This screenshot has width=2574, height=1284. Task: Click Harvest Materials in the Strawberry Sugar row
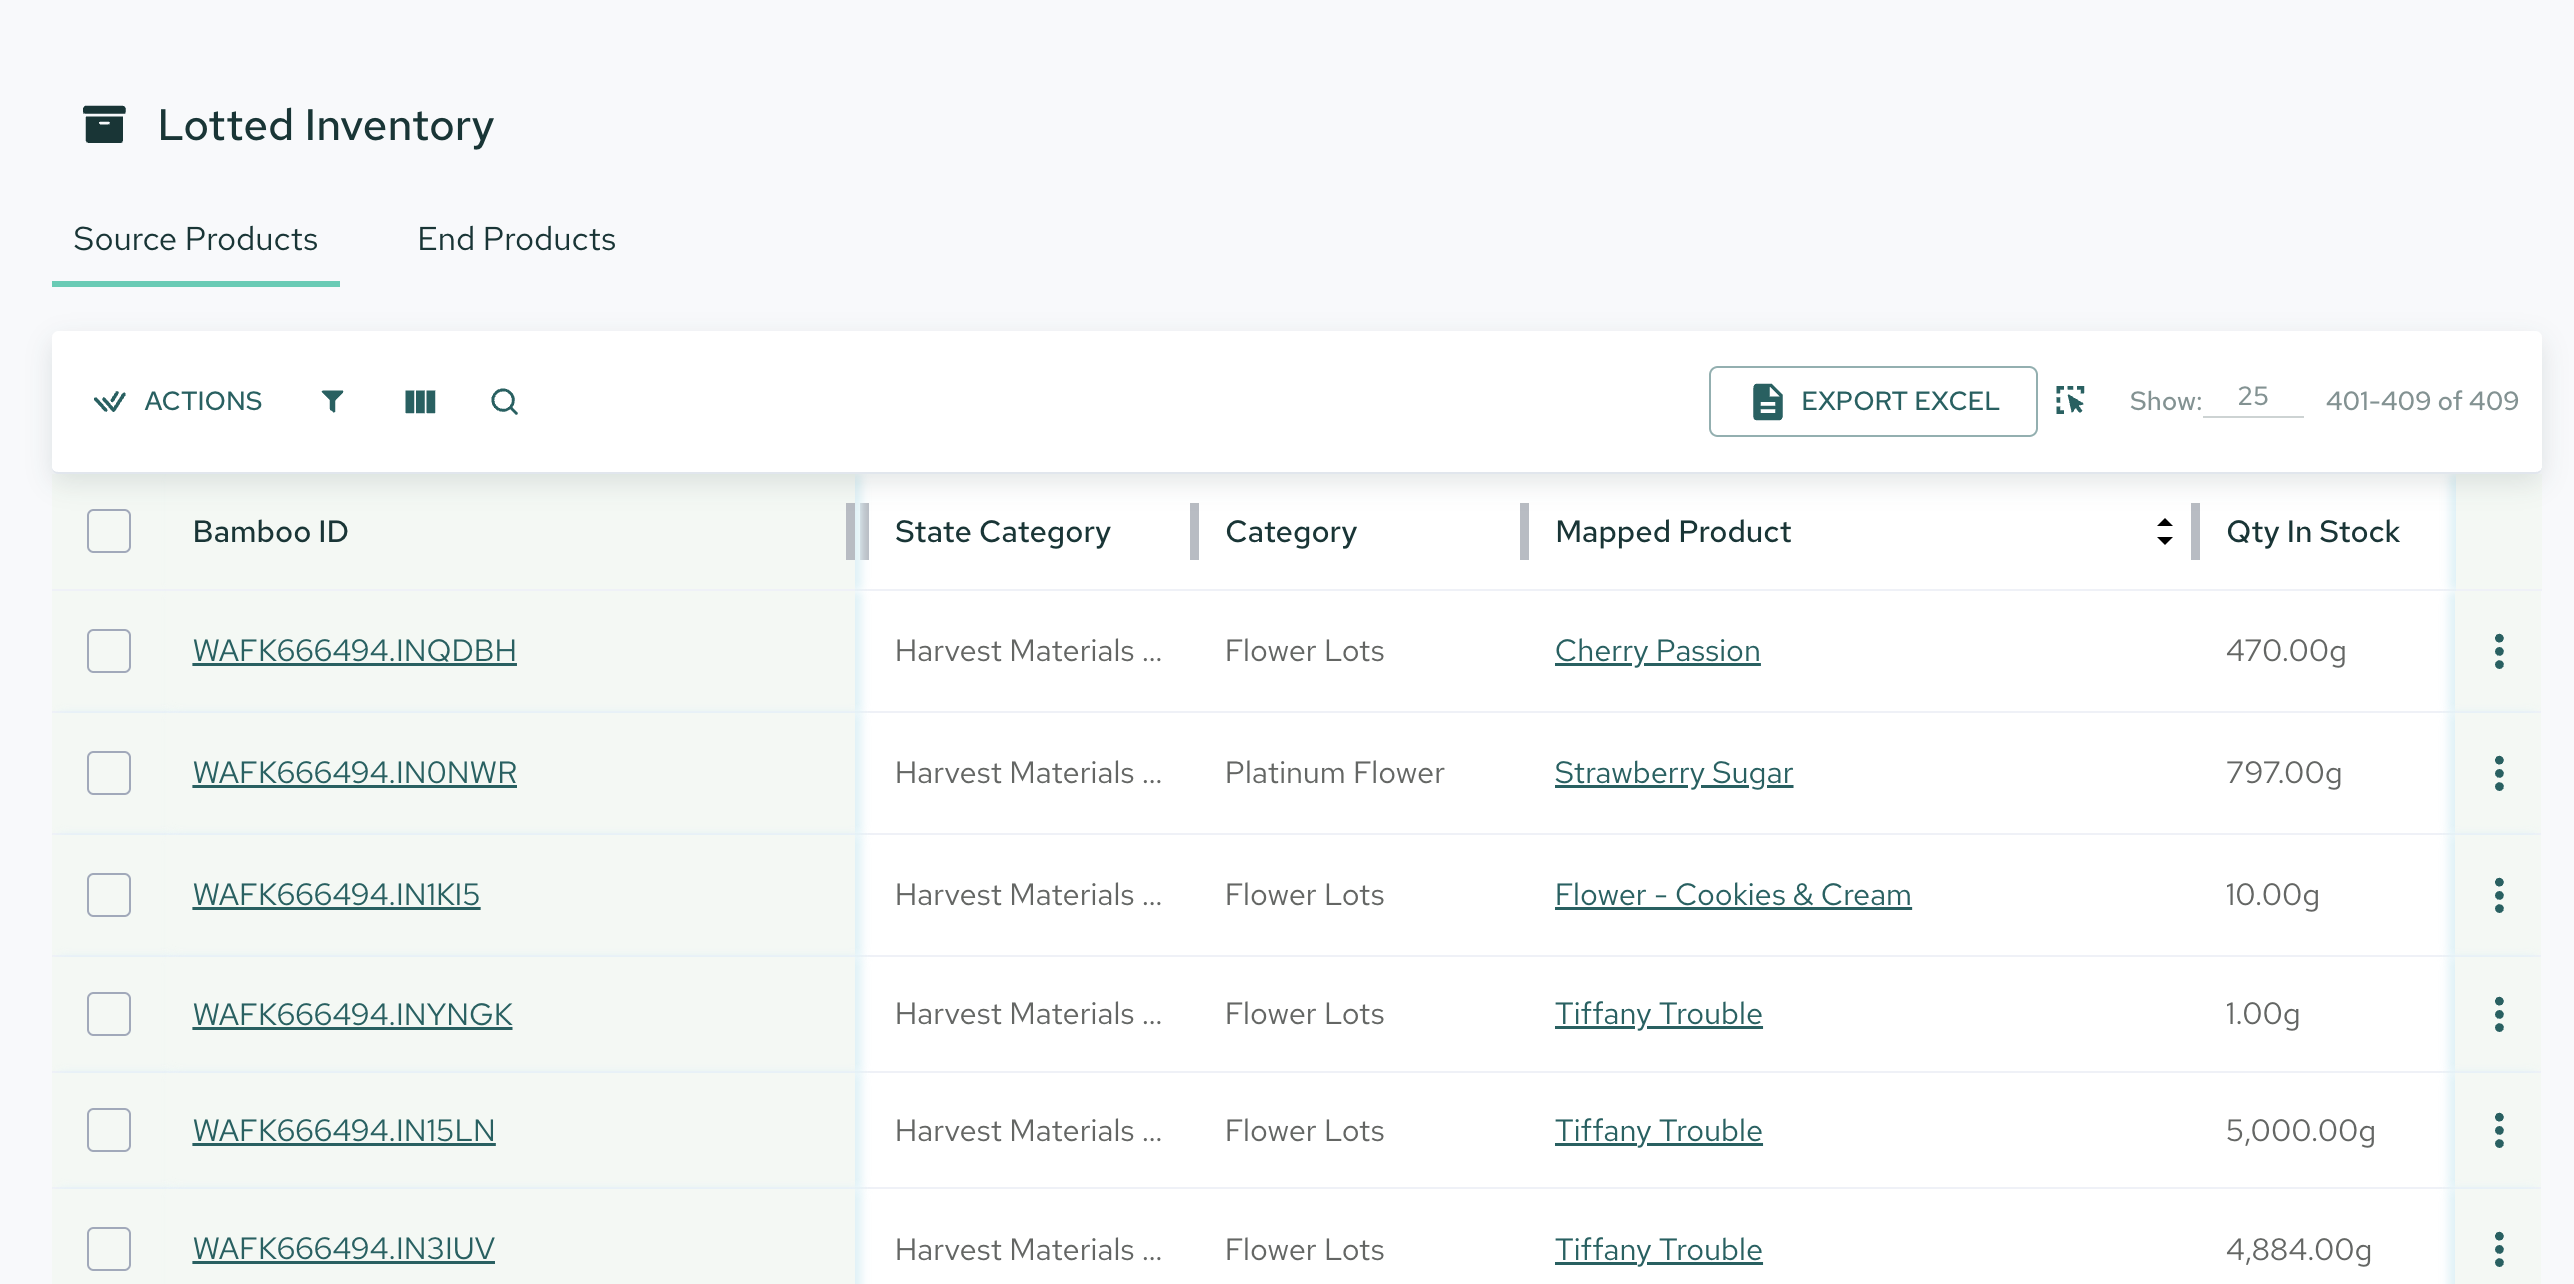(x=1028, y=773)
